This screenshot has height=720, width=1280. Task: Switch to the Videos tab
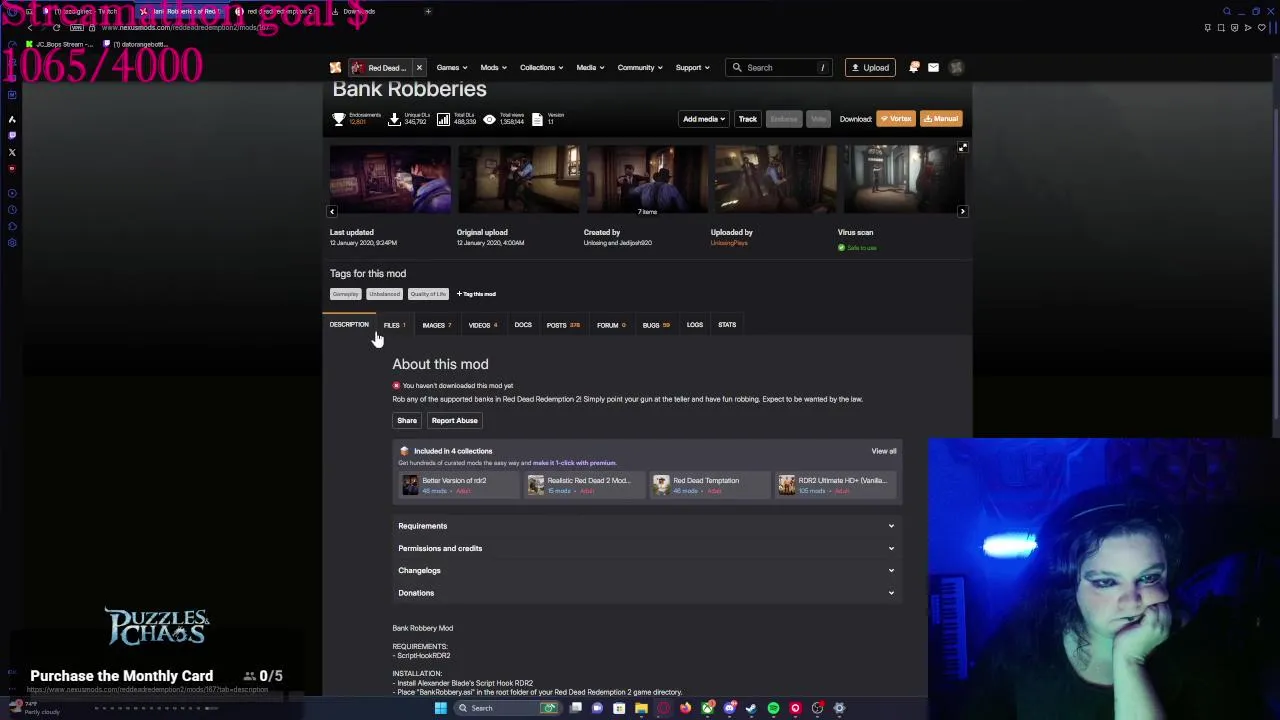click(x=482, y=325)
